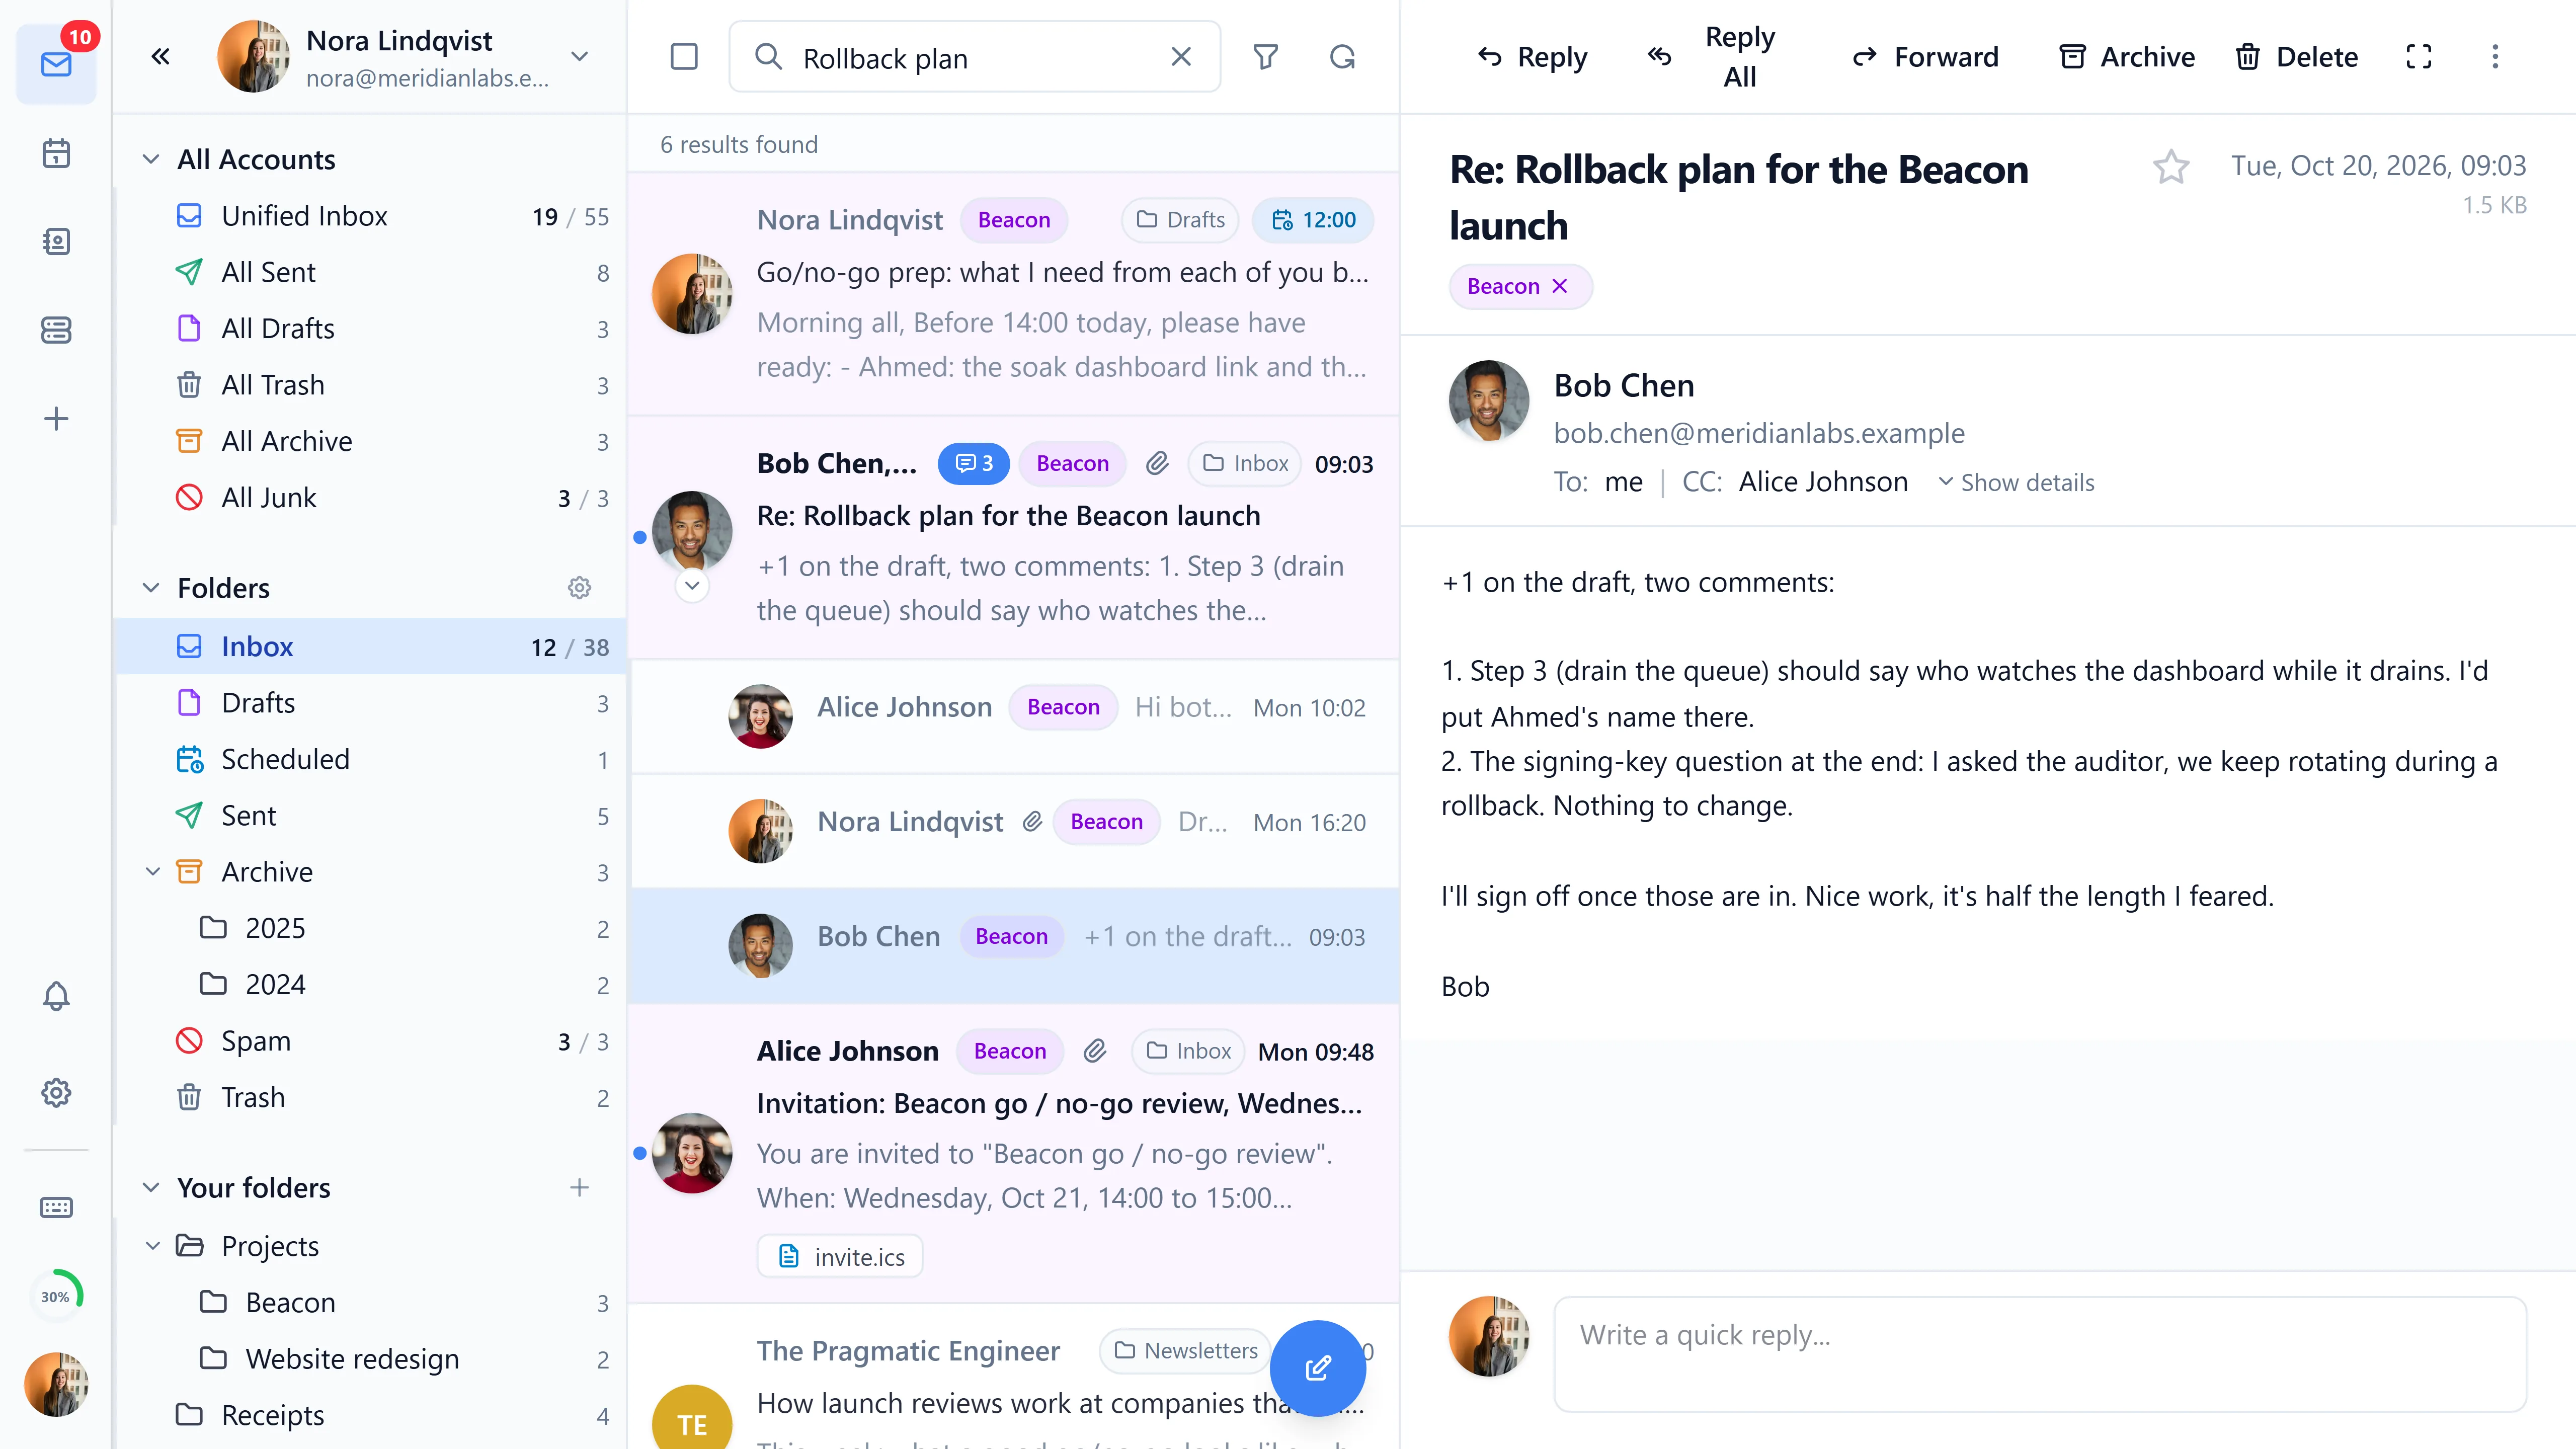
Task: Show keyboard shortcuts icon
Action: pos(56,1207)
